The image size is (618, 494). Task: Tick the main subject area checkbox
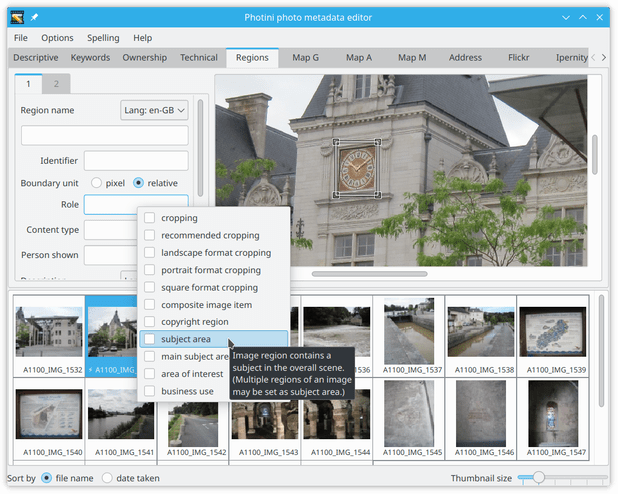(149, 356)
